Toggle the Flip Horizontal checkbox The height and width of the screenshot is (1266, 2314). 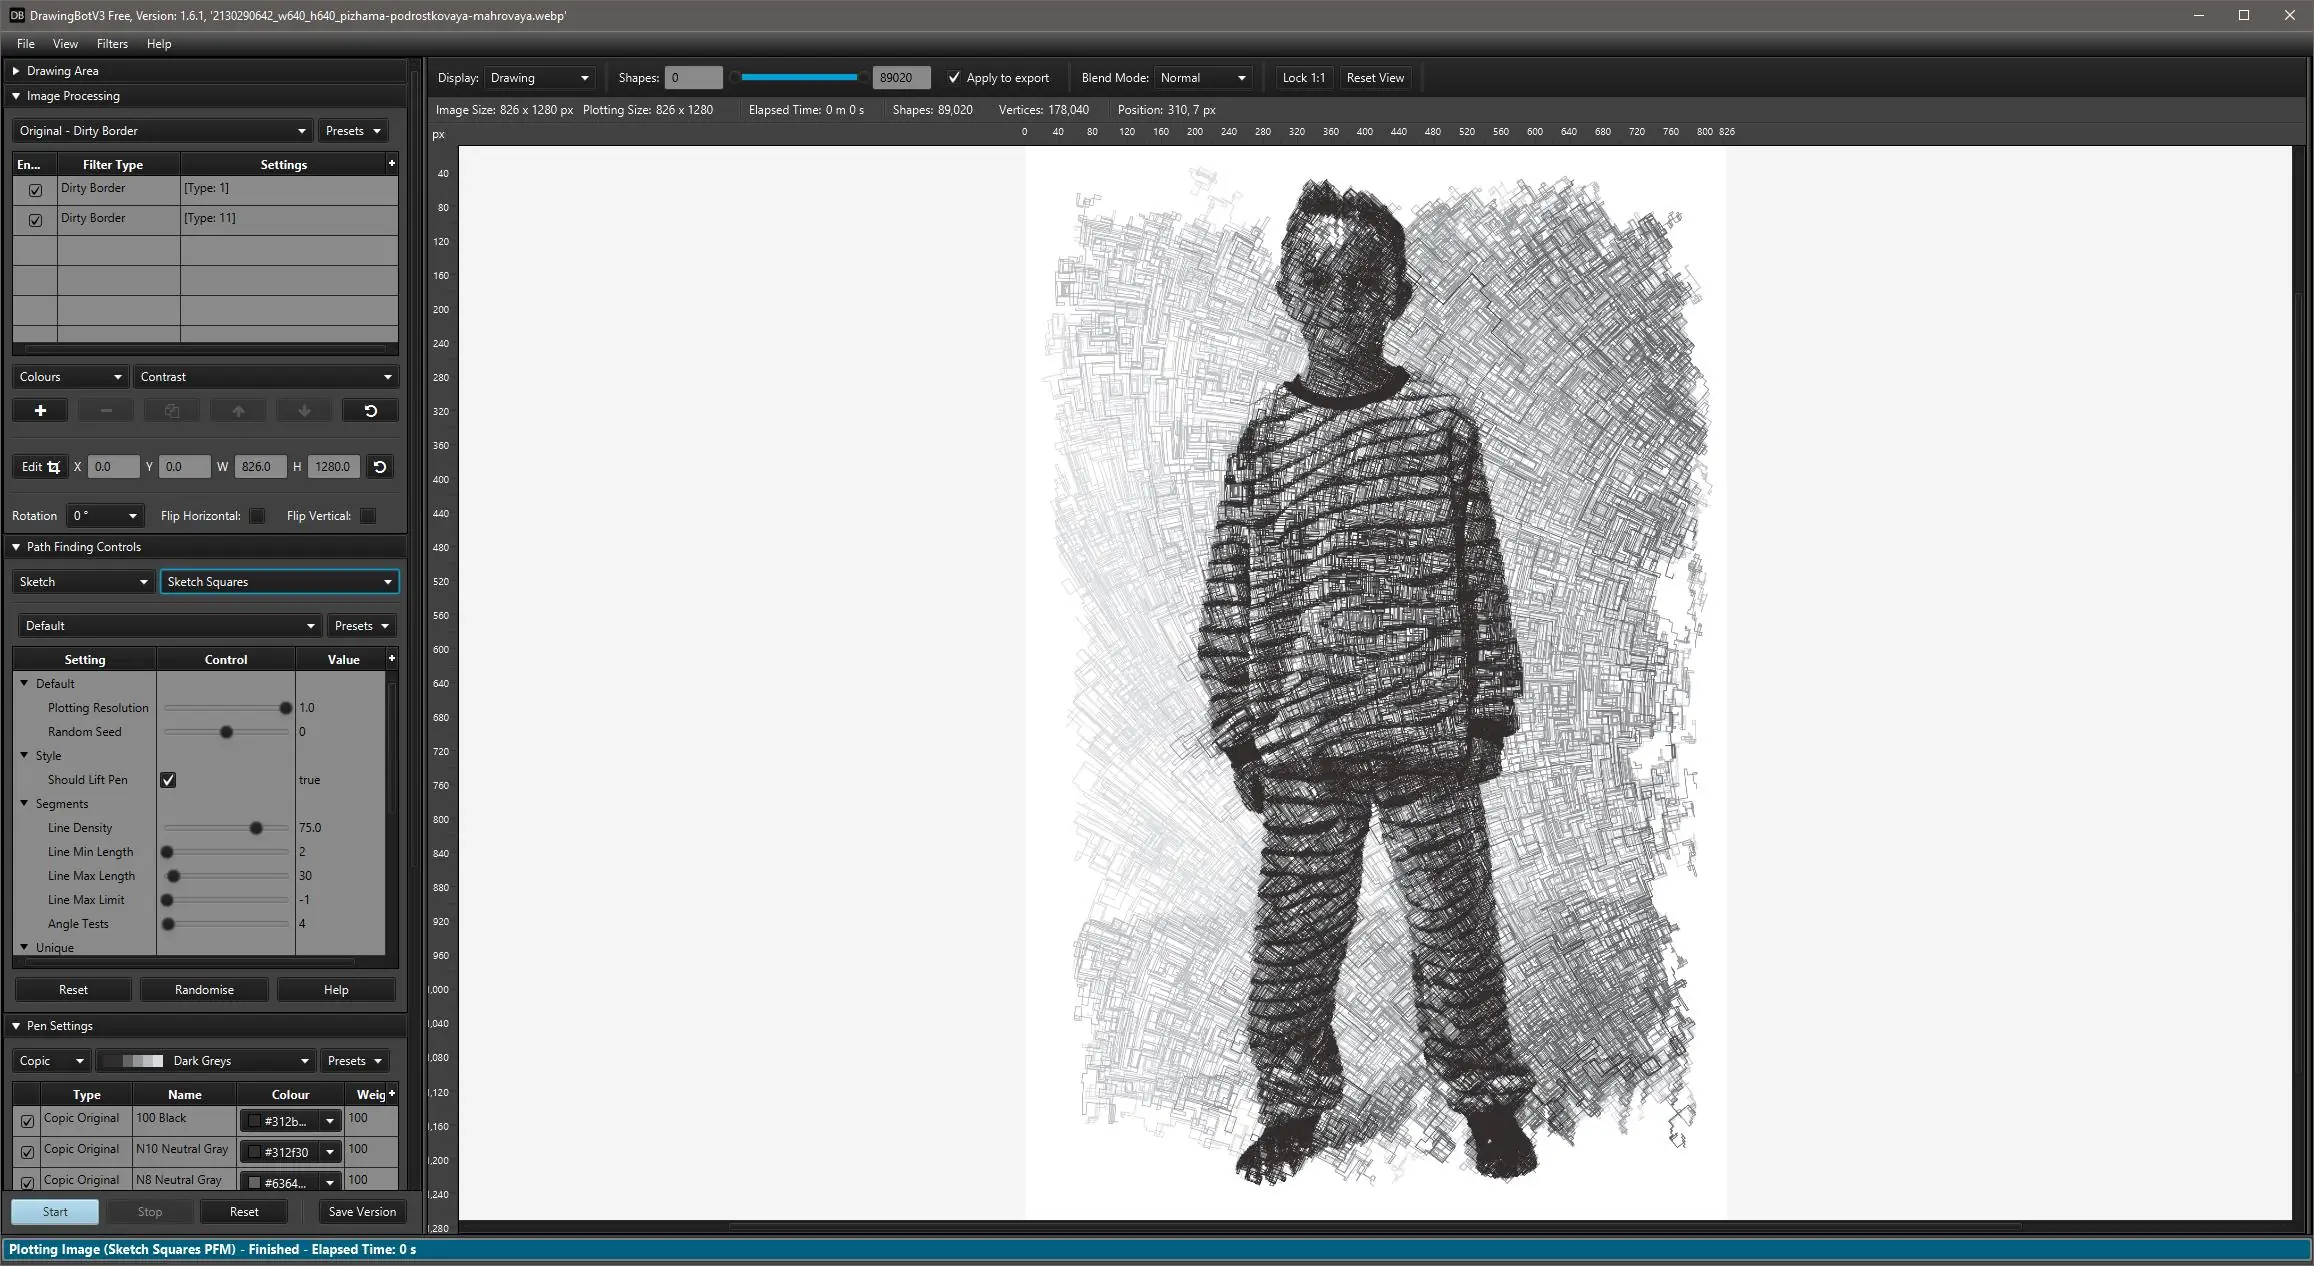(257, 516)
